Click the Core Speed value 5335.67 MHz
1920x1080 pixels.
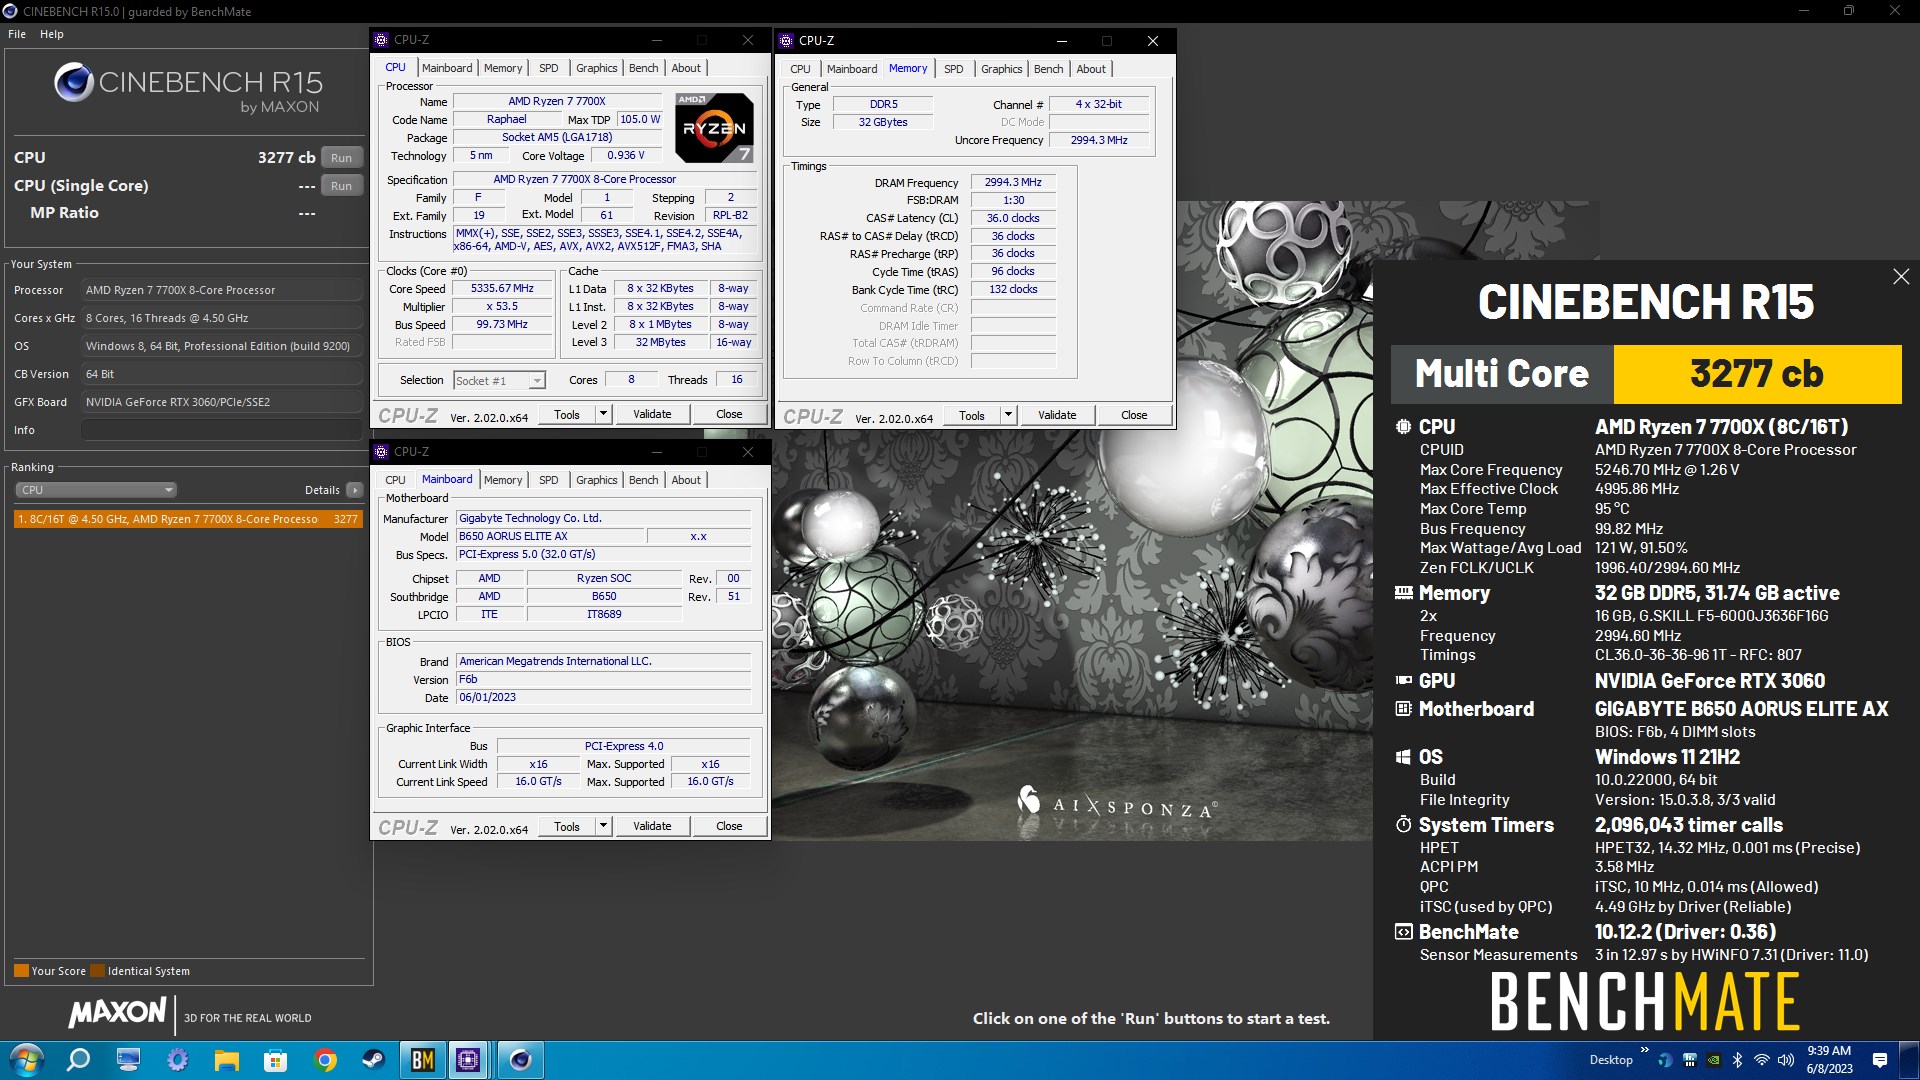(x=502, y=289)
